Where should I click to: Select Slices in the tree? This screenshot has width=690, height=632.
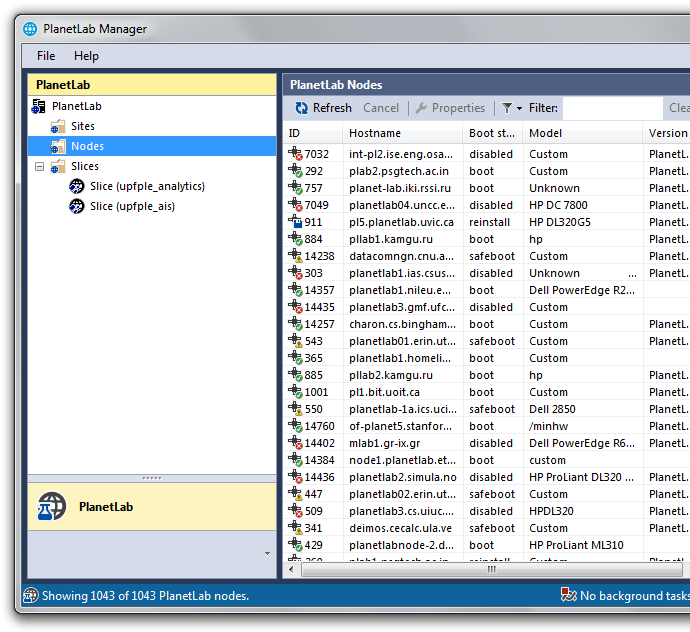coord(85,166)
